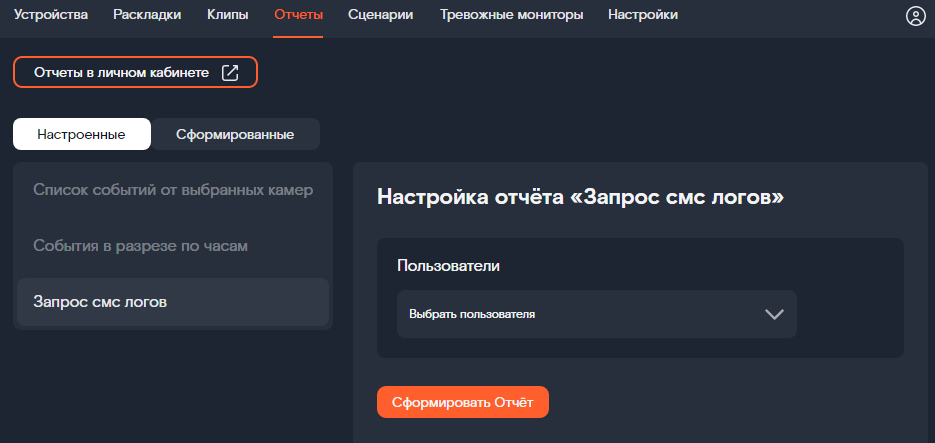Expand the user dropdown chevron arrow
Image resolution: width=935 pixels, height=443 pixels.
(773, 314)
